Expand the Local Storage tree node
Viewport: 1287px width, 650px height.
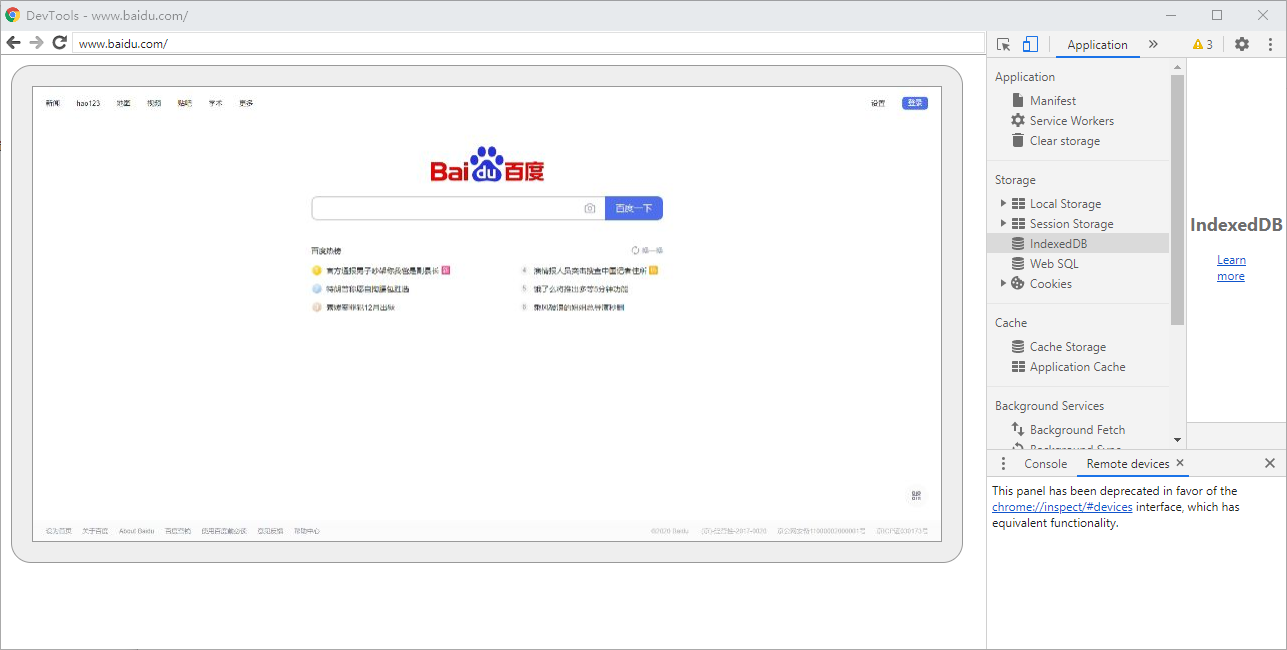(1003, 203)
